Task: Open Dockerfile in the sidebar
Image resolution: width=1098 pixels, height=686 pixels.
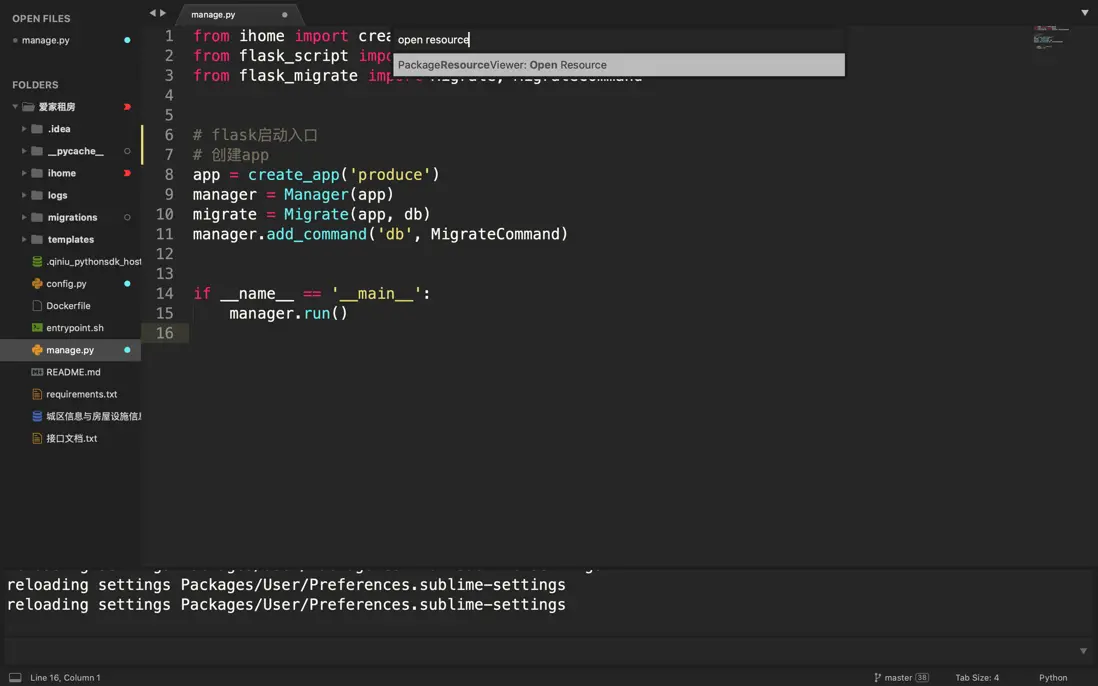Action: [70, 306]
